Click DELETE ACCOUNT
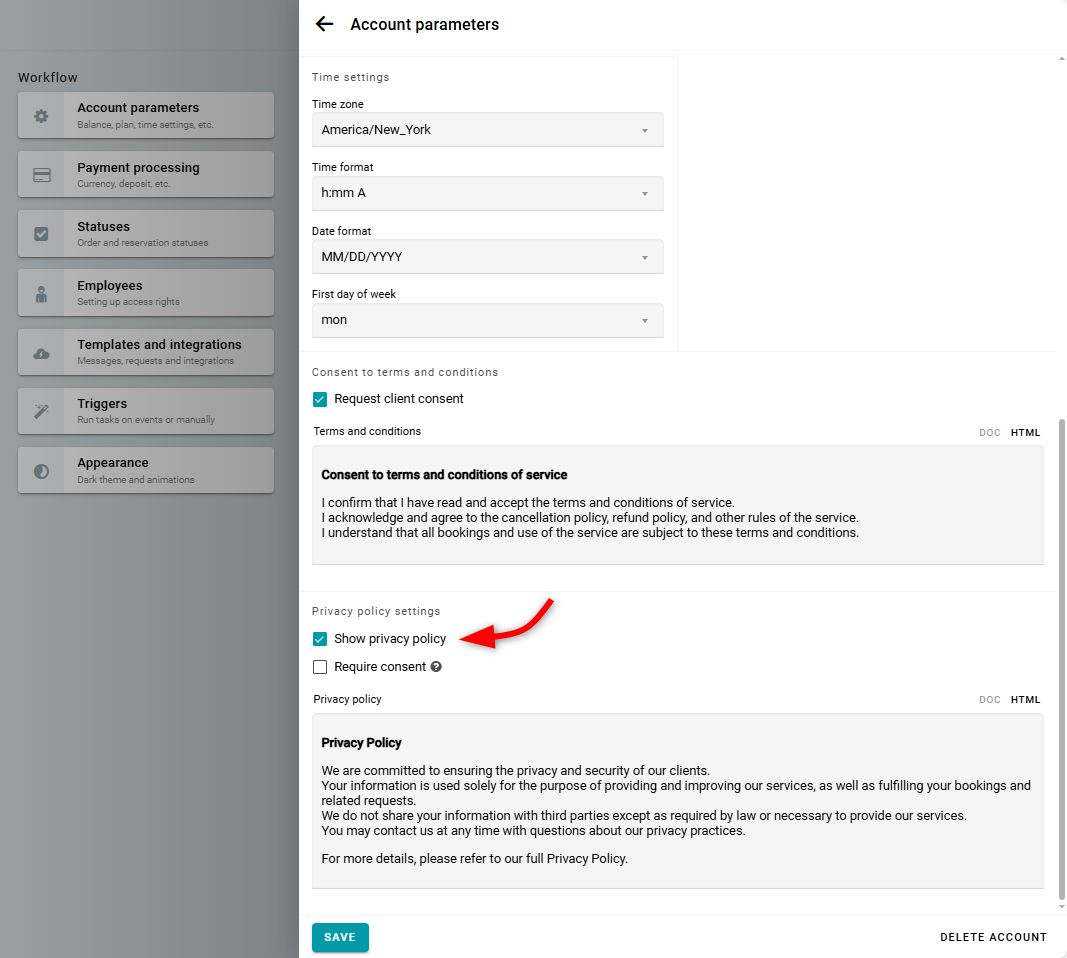Screen dimensions: 1067x958 pos(993,937)
